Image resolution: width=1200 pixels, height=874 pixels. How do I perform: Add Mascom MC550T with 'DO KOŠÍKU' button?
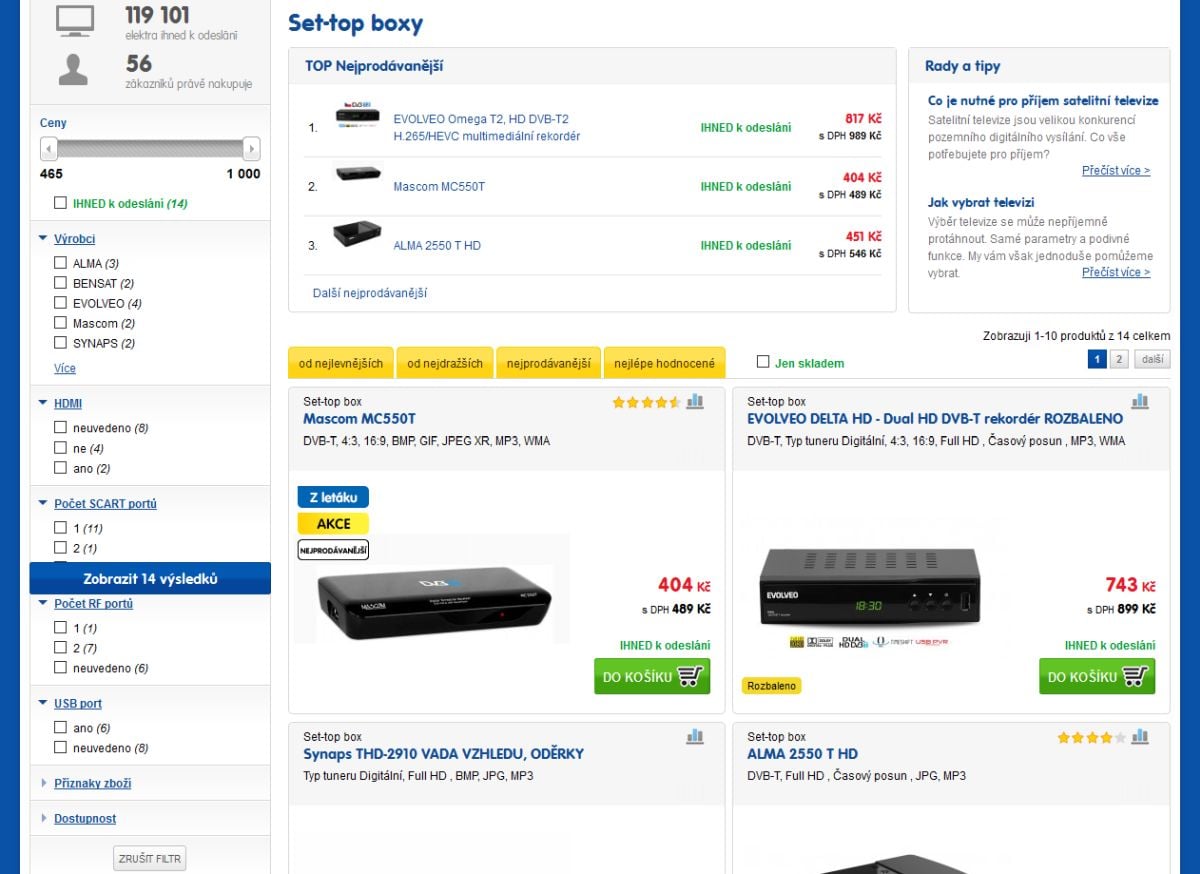tap(651, 676)
